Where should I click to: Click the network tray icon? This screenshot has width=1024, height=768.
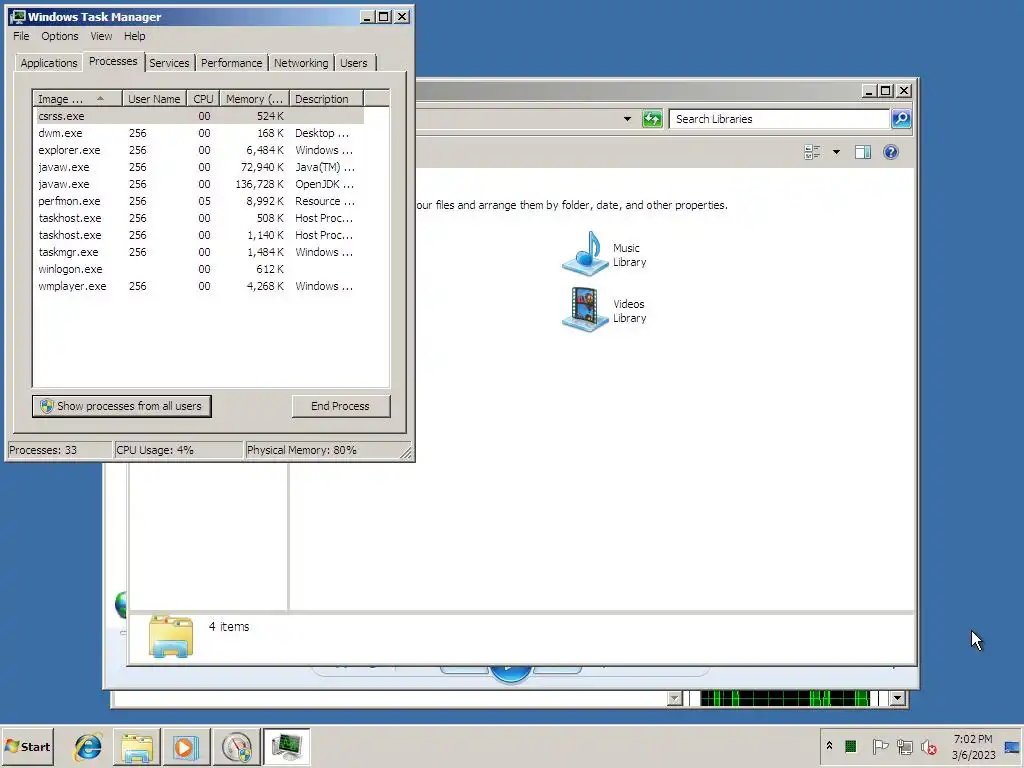(904, 746)
